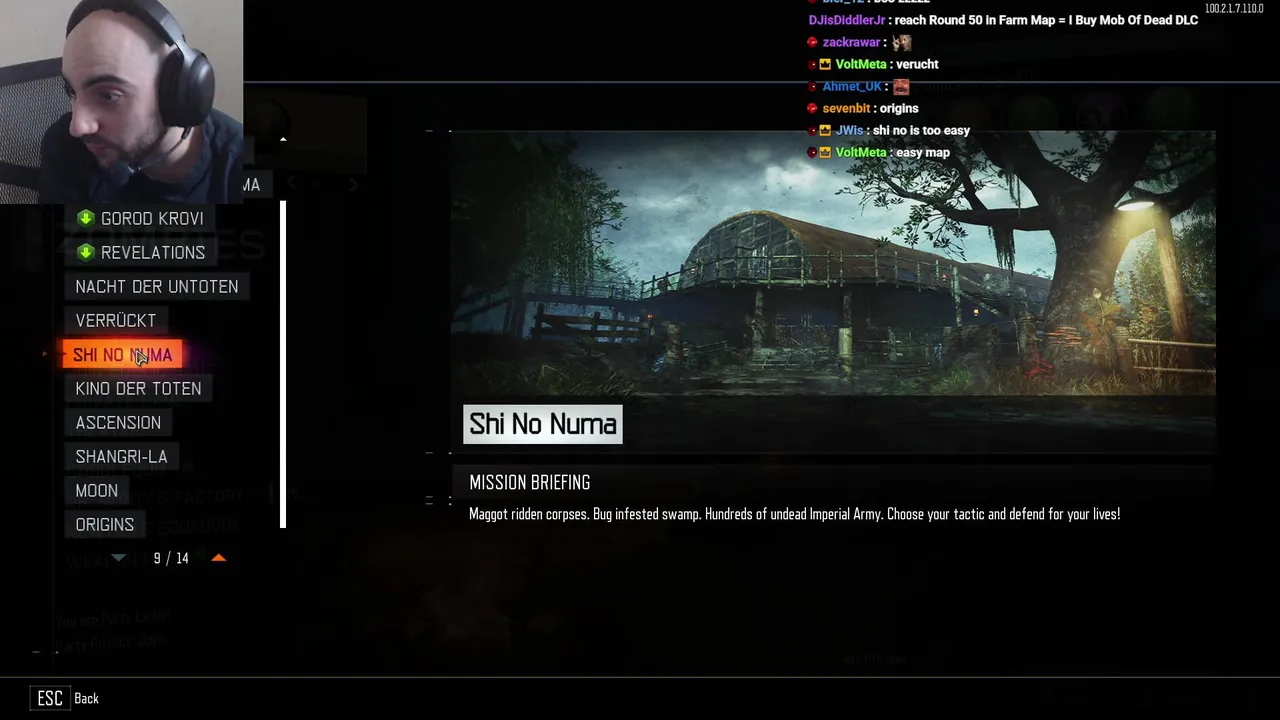Image resolution: width=1280 pixels, height=720 pixels.
Task: Click the DJIsDiddlerJr chat username
Action: click(x=847, y=20)
